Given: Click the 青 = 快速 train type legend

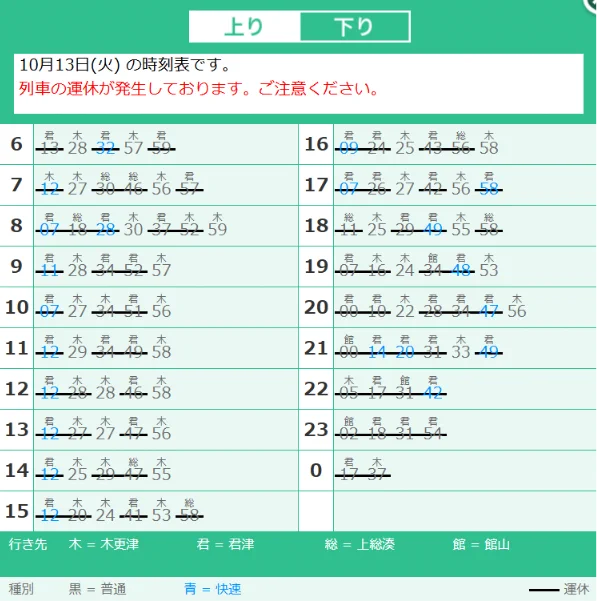Looking at the screenshot, I should coord(212,589).
